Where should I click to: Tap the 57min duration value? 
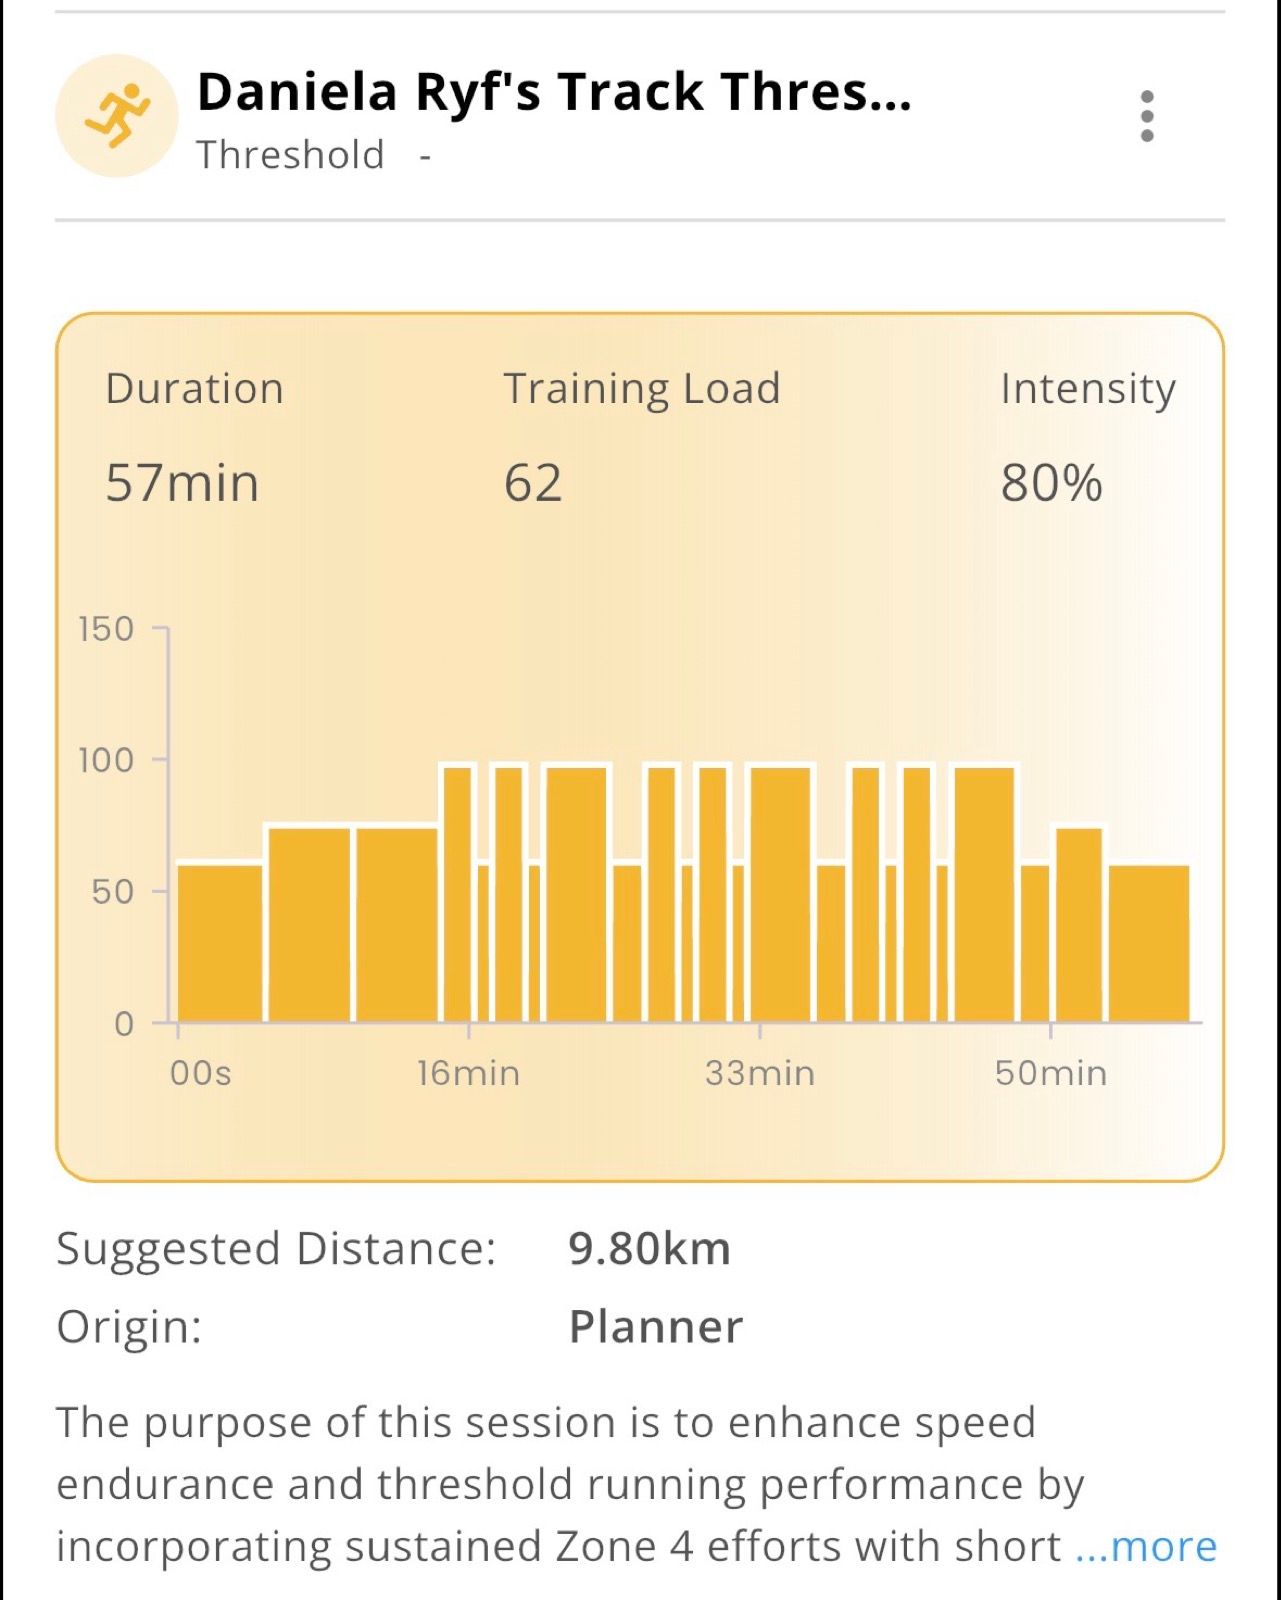(182, 483)
